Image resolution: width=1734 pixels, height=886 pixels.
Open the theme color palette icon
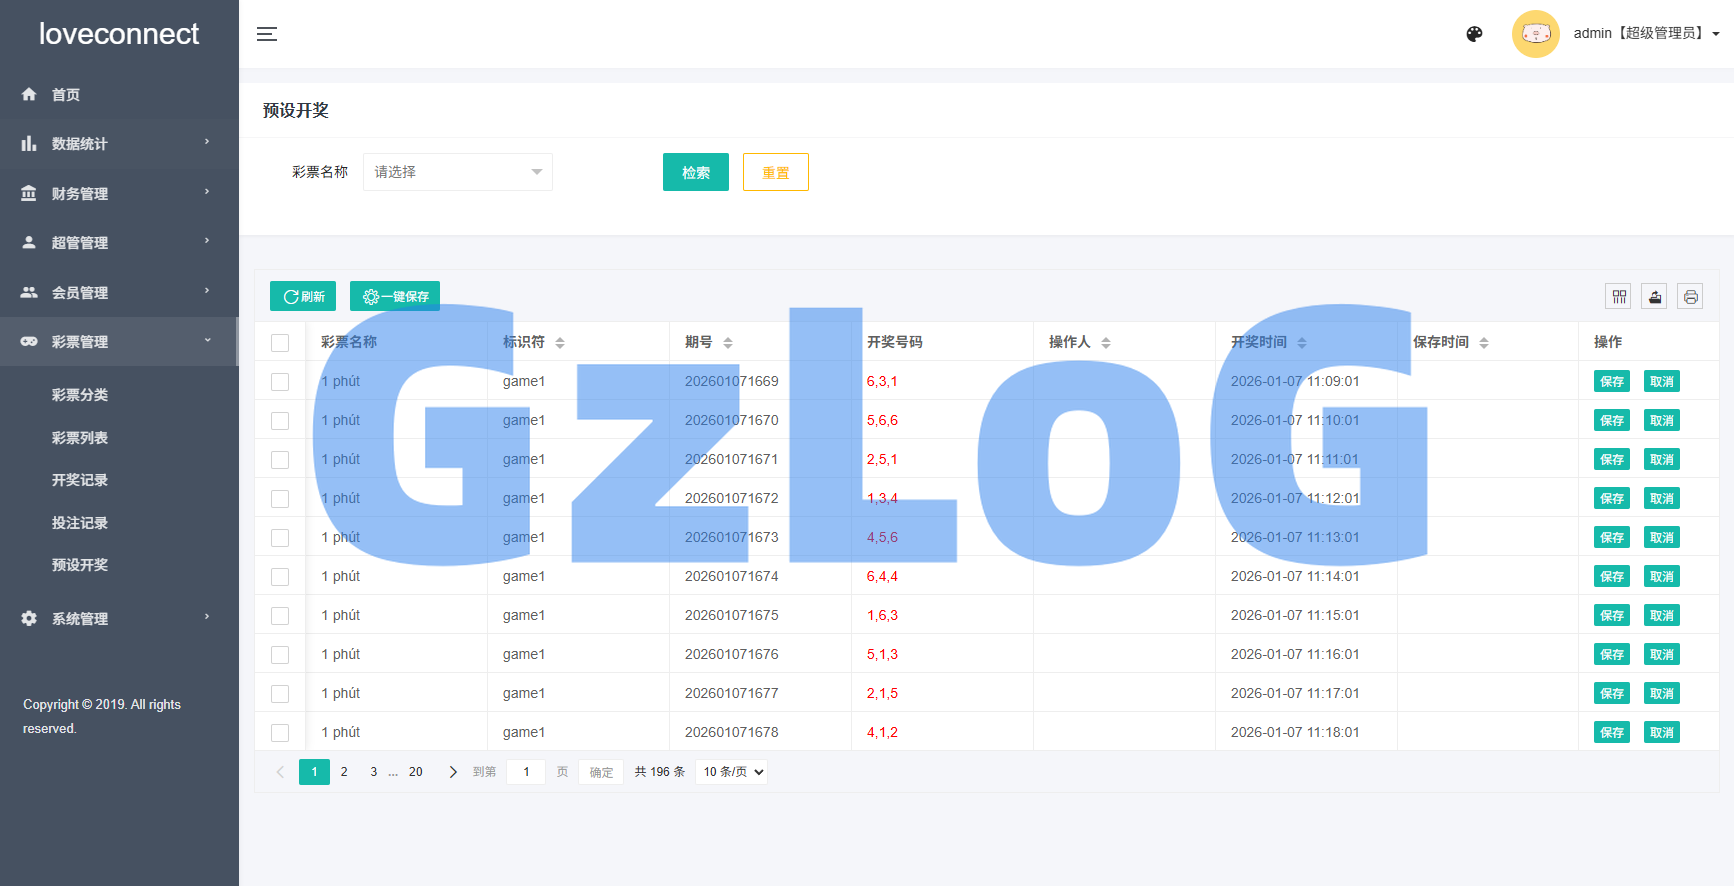[1474, 34]
